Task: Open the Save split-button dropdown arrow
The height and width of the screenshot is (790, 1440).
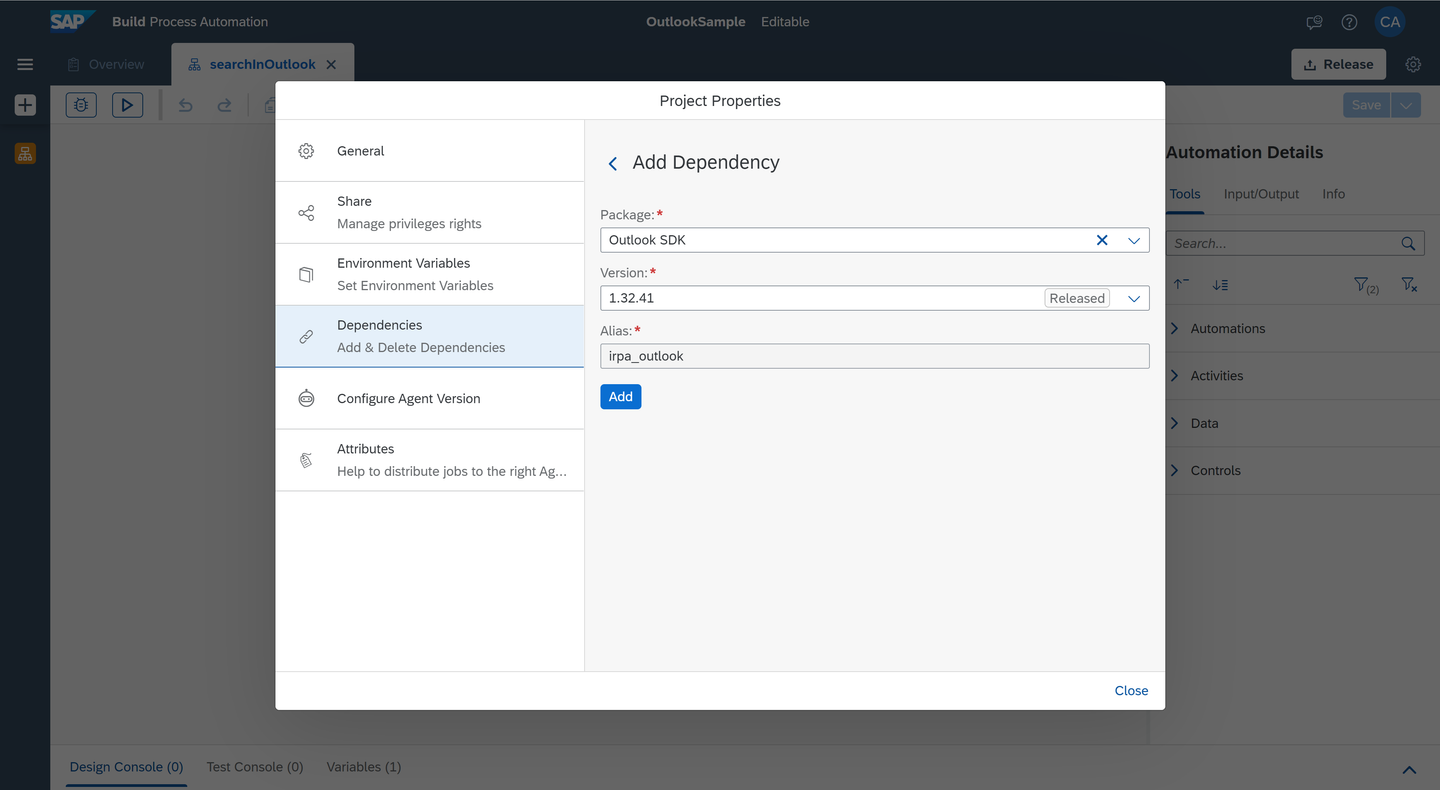Action: coord(1408,105)
